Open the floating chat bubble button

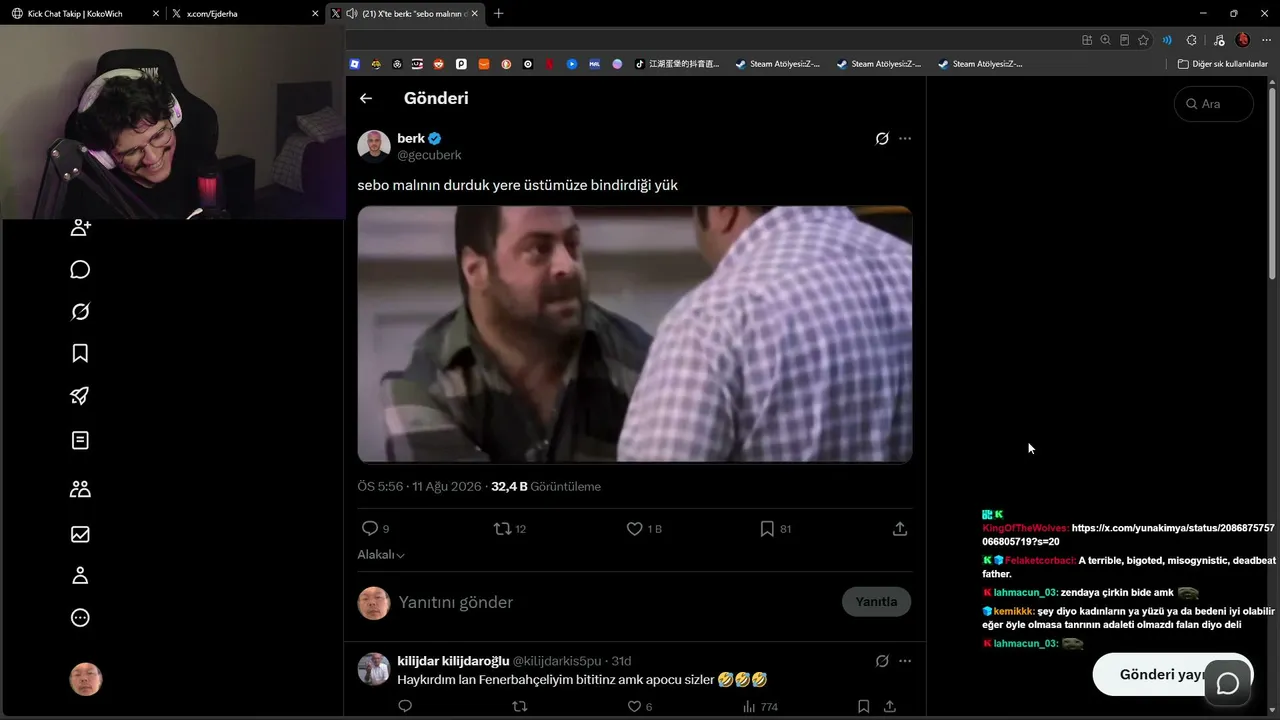click(1228, 683)
